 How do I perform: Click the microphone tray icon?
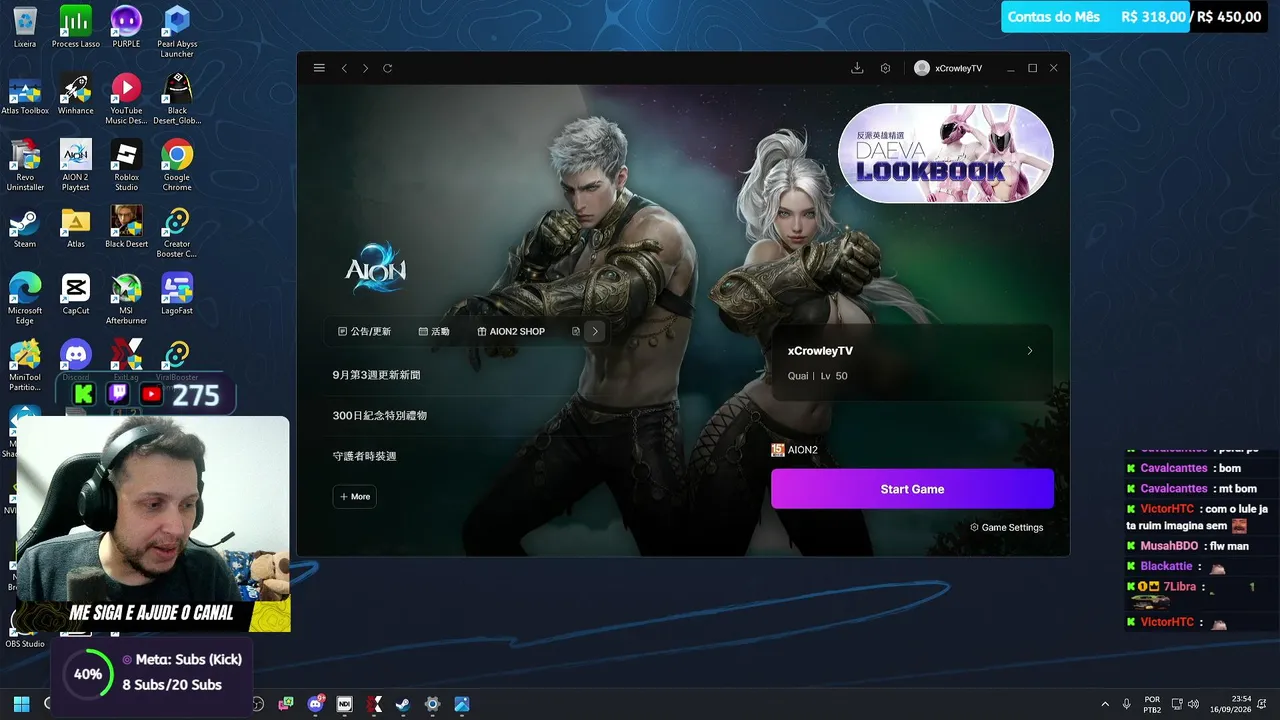(1127, 704)
